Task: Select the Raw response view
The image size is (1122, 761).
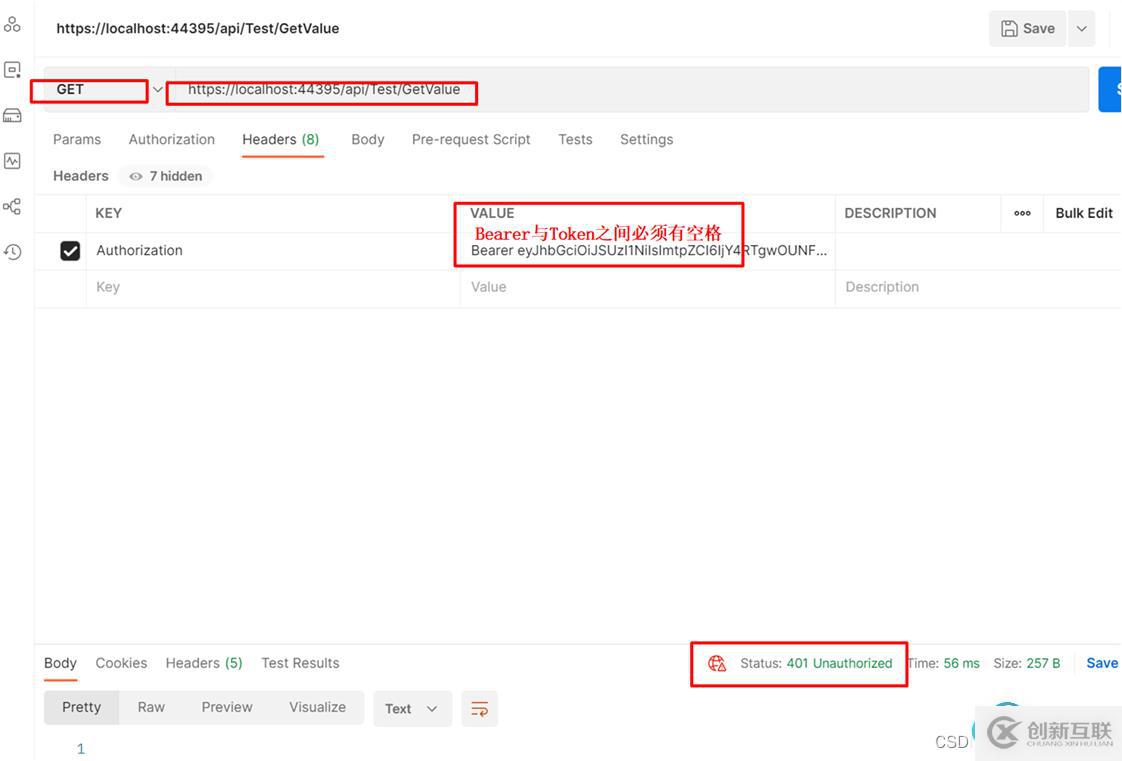Action: (x=151, y=707)
